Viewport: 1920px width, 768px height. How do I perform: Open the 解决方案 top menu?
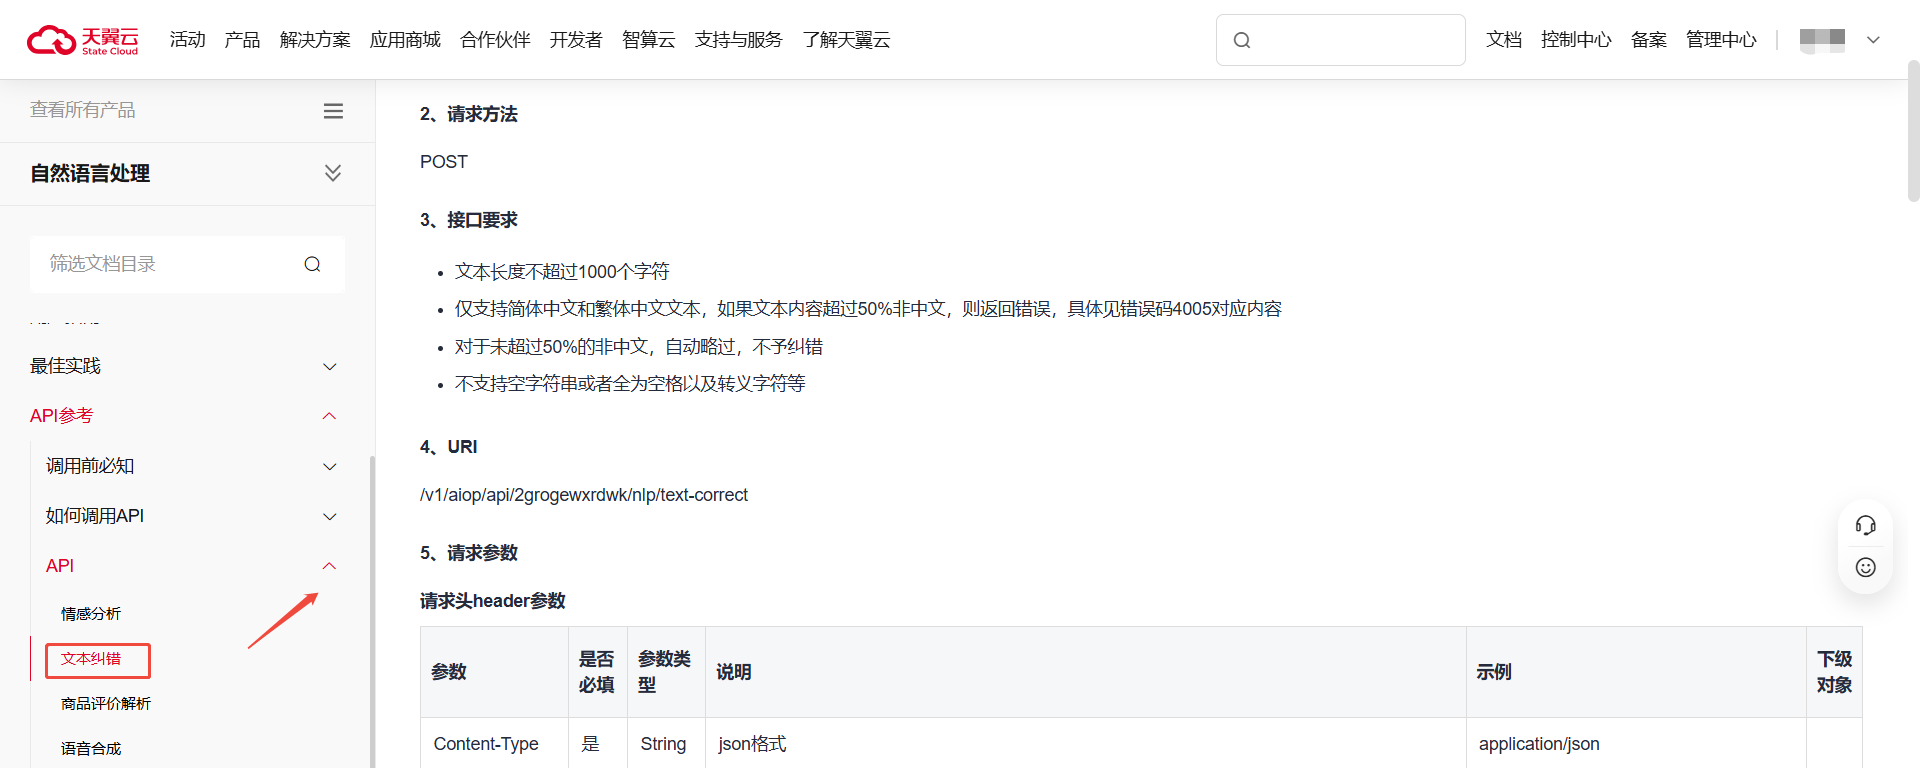click(x=315, y=40)
